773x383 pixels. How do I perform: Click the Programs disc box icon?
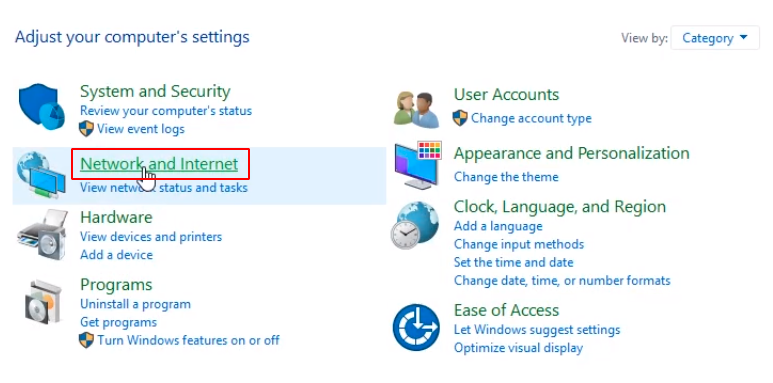pos(43,302)
